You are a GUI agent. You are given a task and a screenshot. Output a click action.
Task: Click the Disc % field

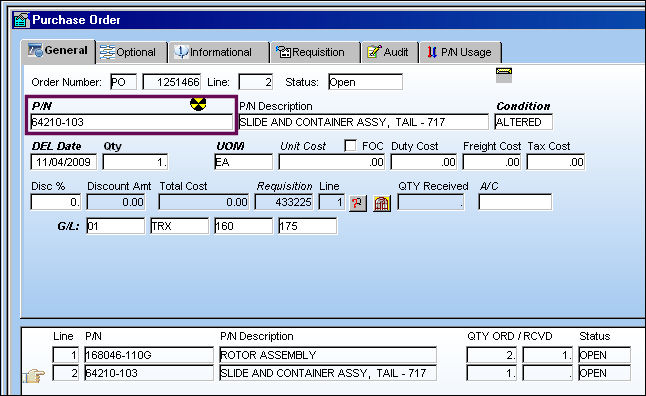click(56, 202)
